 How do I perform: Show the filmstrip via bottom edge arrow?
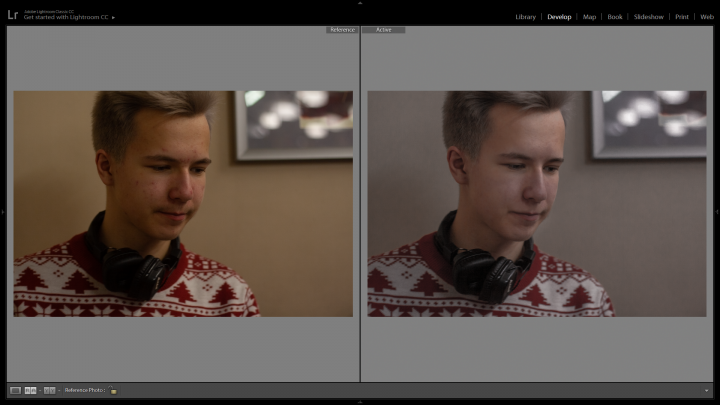tap(360, 402)
